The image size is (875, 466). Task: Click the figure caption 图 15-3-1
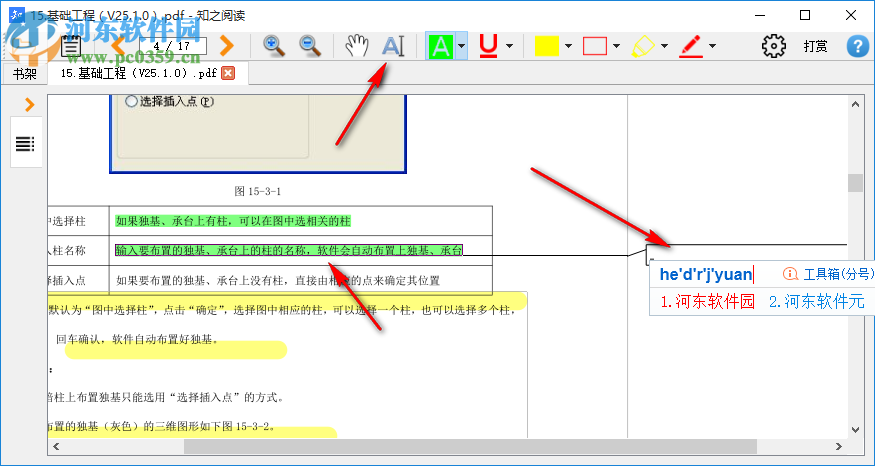(258, 191)
